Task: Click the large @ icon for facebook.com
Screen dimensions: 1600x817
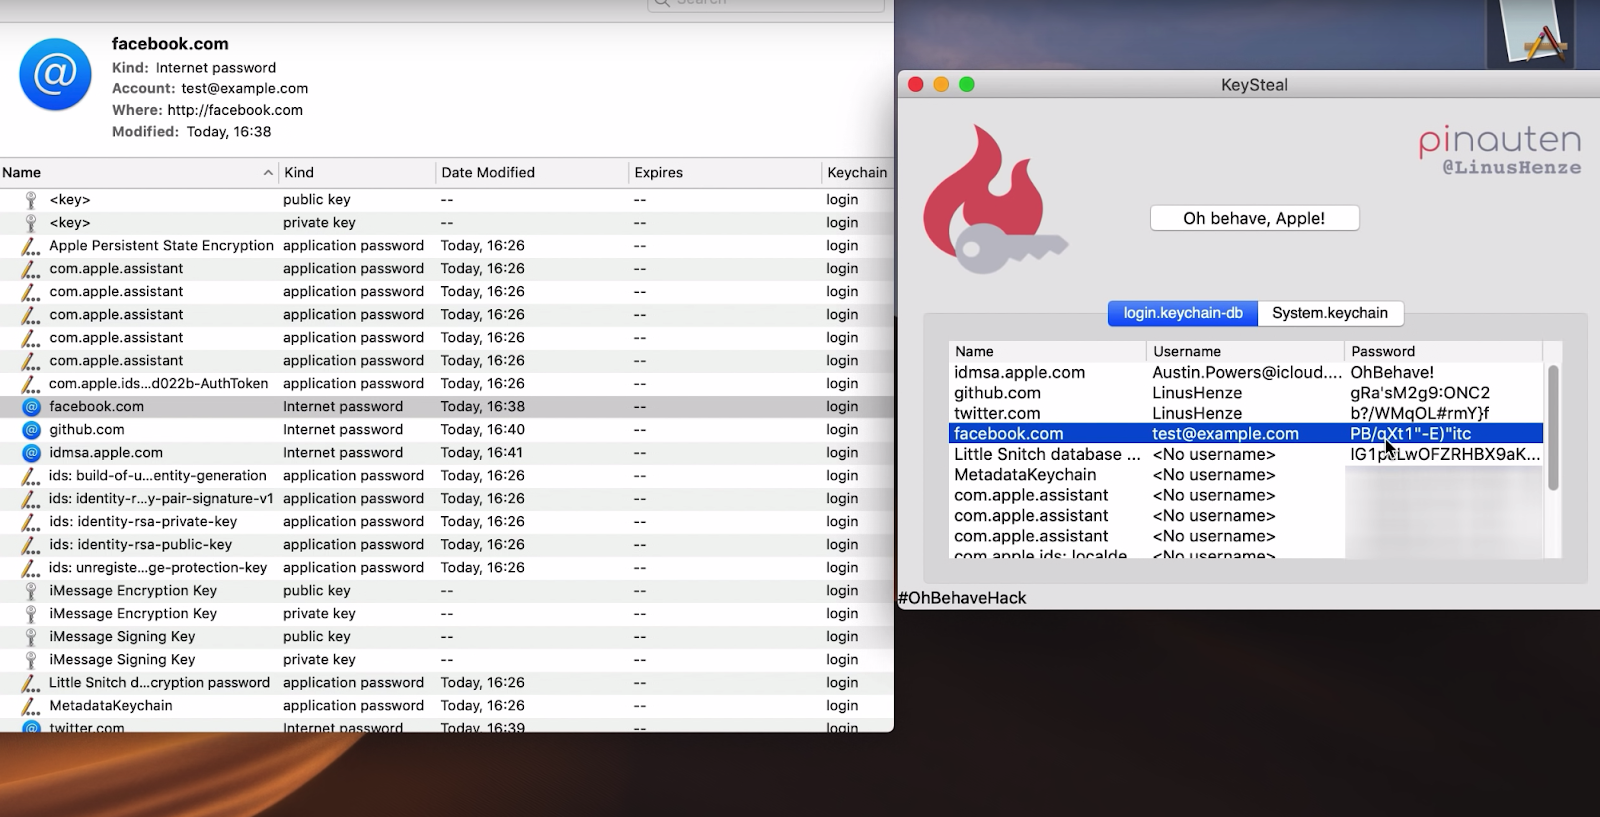Action: (x=55, y=74)
